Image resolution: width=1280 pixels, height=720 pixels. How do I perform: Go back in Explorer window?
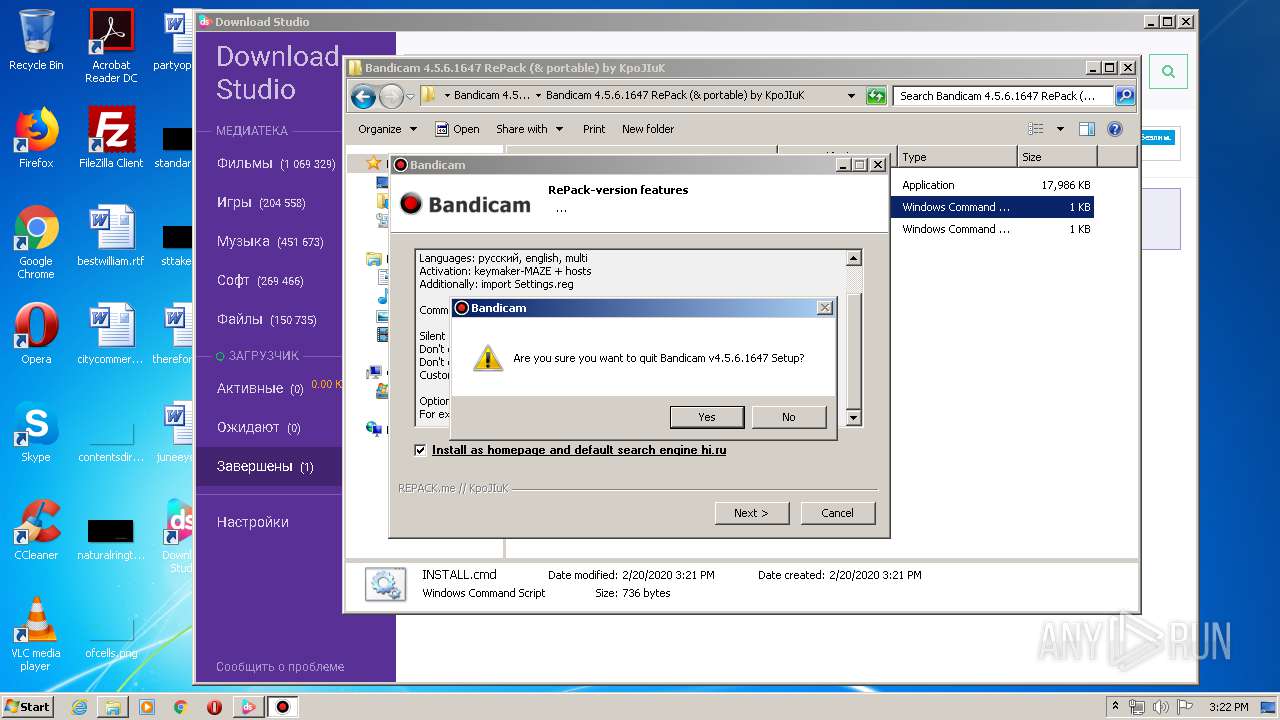364,96
